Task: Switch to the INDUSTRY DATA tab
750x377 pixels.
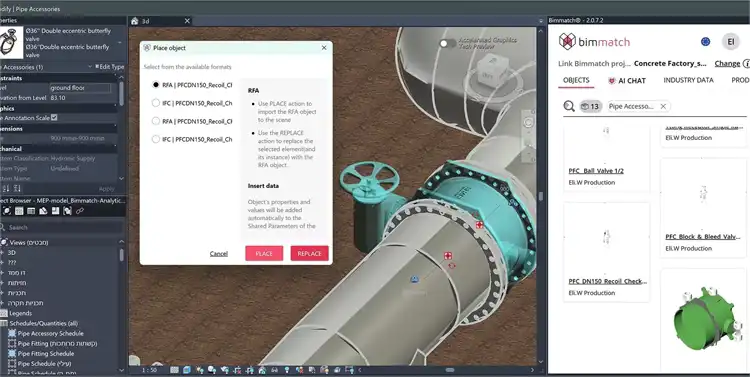Action: (688, 80)
